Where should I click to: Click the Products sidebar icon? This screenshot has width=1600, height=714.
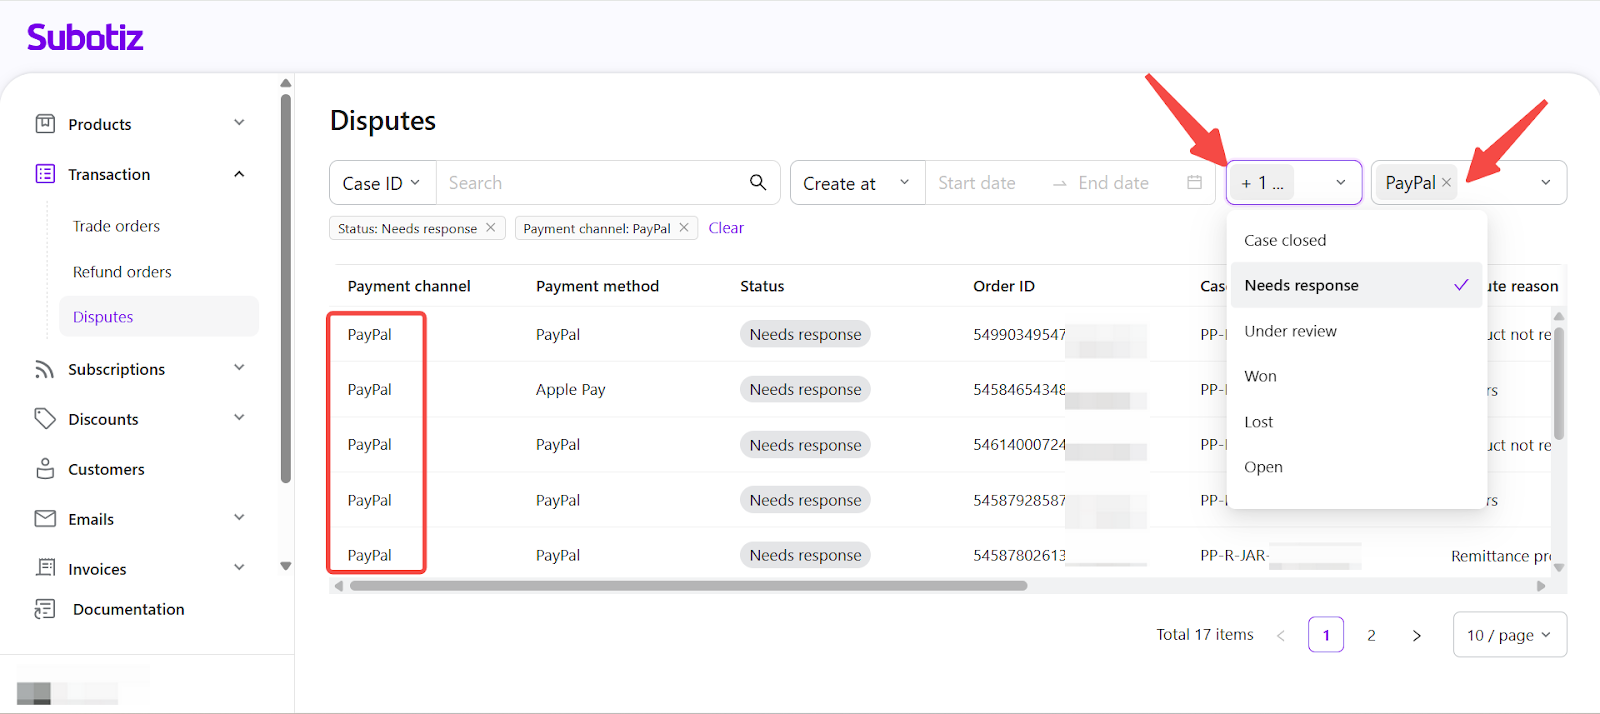pyautogui.click(x=45, y=124)
